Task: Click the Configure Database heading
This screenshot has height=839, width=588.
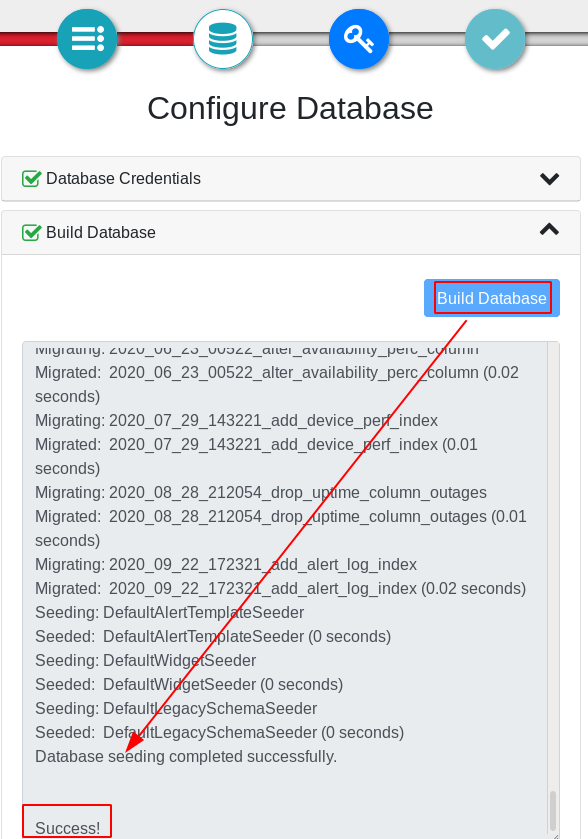Action: click(x=290, y=108)
